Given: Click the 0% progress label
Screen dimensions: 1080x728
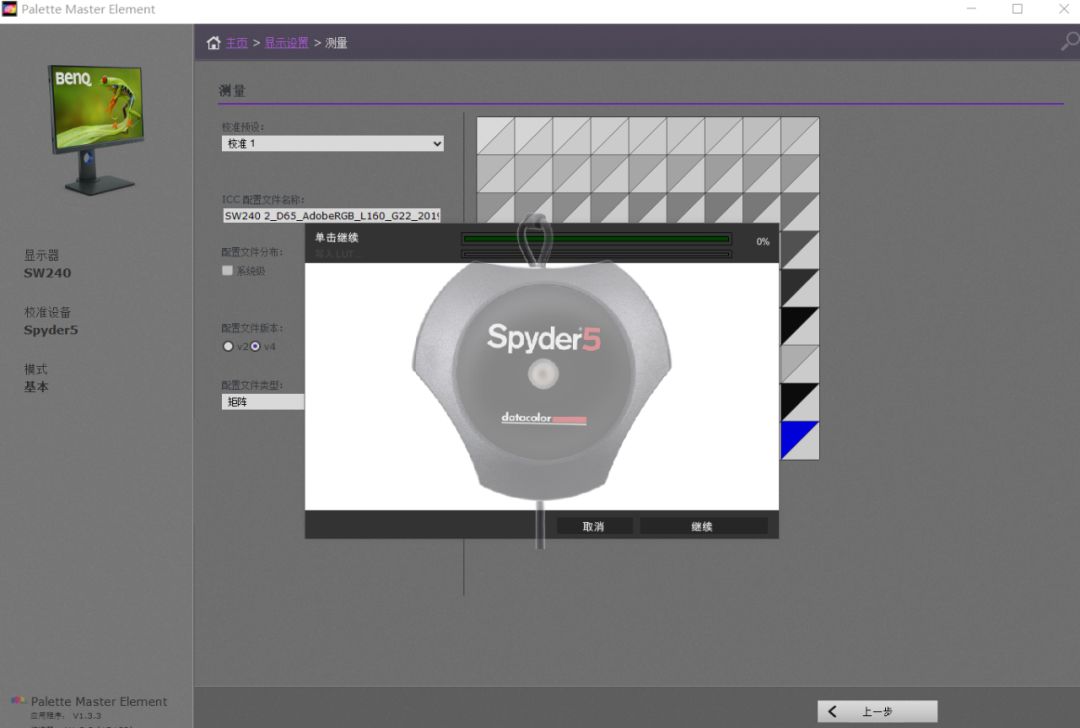Looking at the screenshot, I should (762, 242).
